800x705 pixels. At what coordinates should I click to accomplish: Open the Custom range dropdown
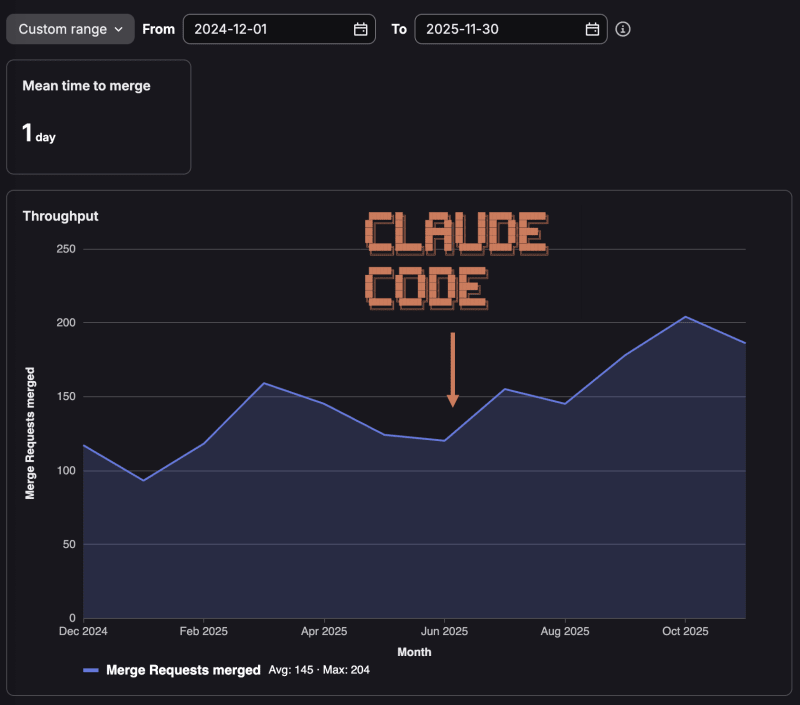click(70, 29)
